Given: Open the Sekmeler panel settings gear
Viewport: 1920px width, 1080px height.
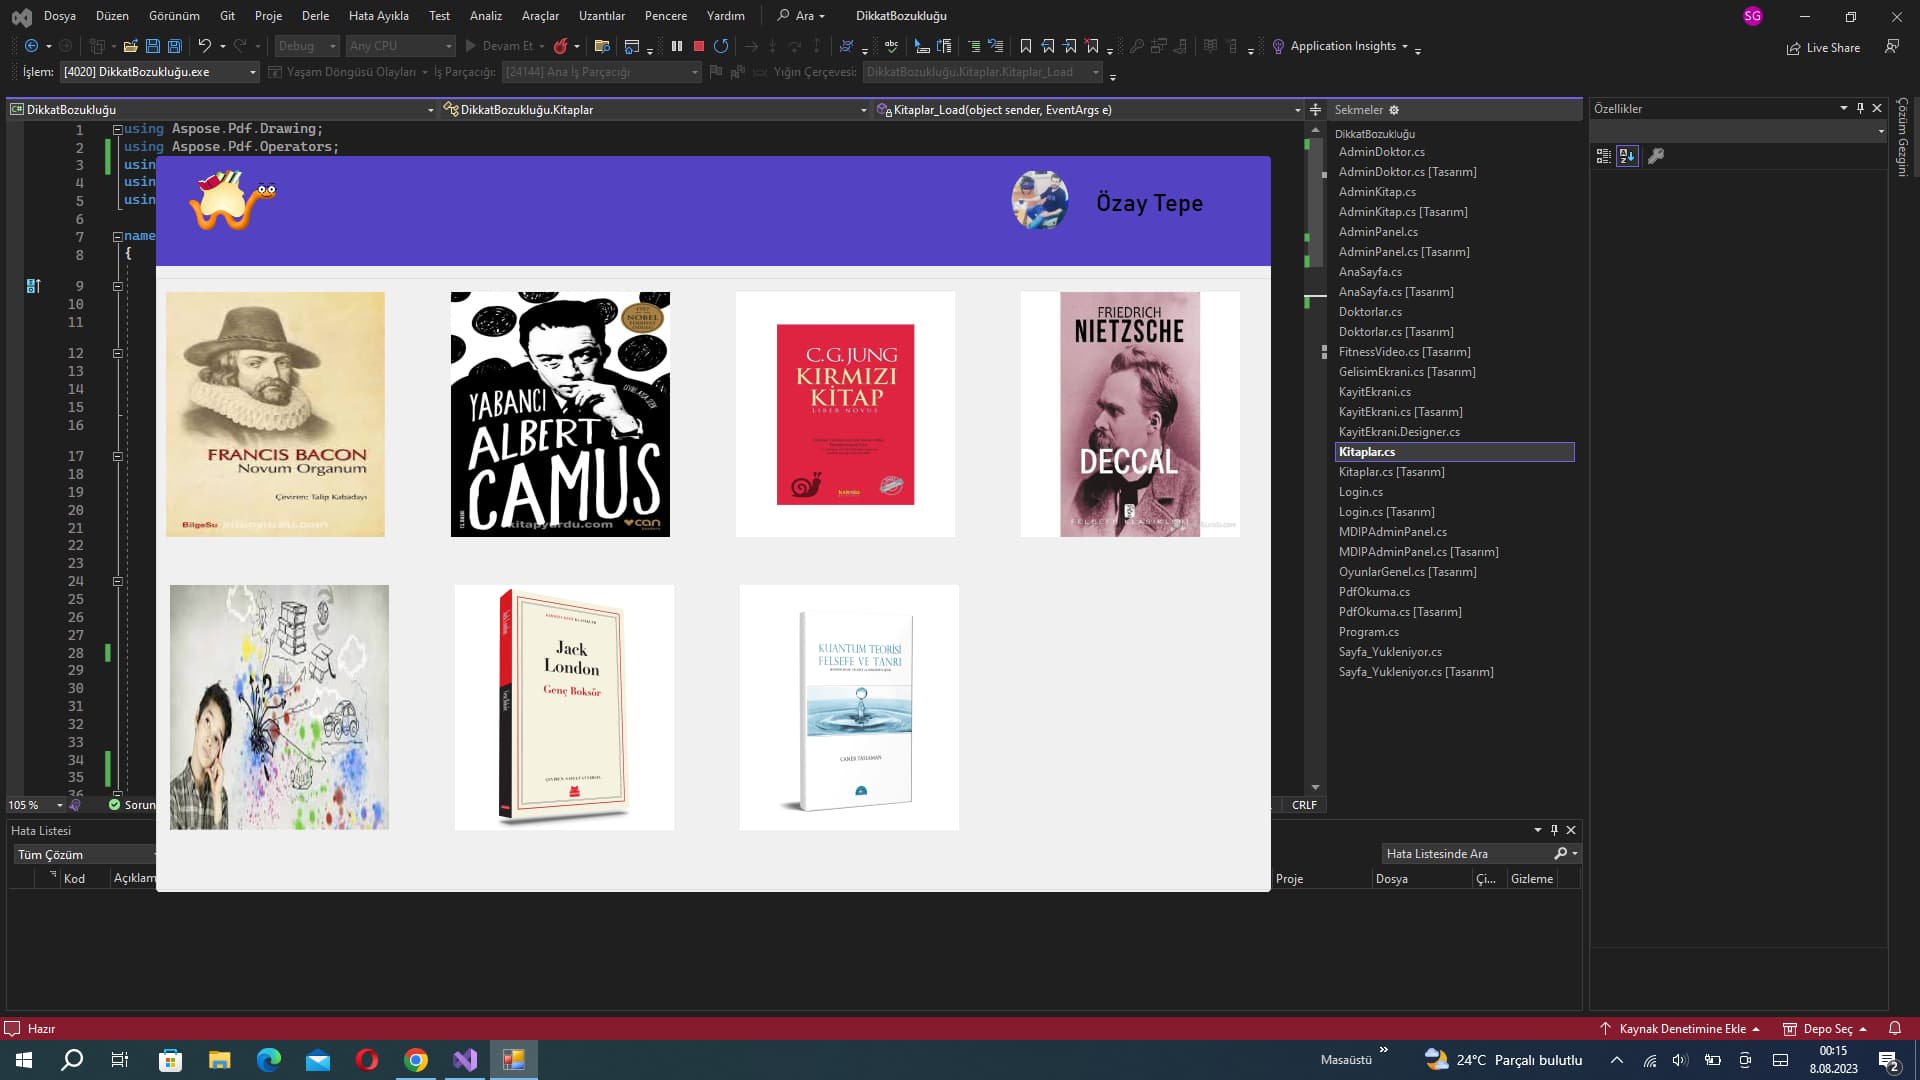Looking at the screenshot, I should point(1394,110).
